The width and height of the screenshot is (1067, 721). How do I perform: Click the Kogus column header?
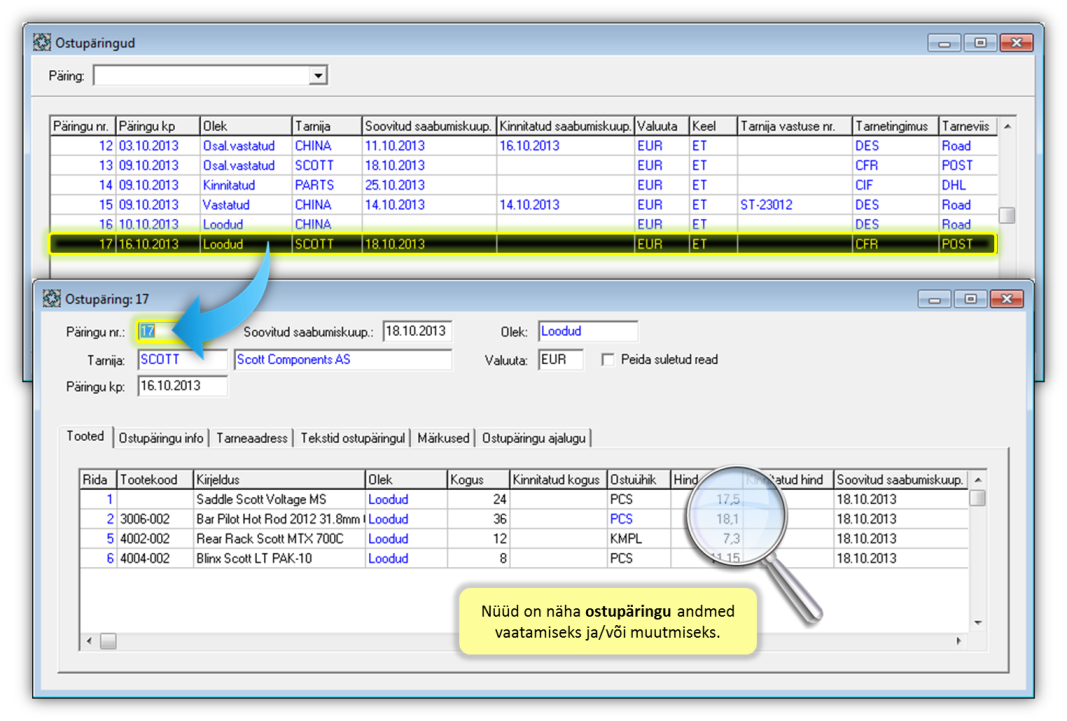click(478, 480)
